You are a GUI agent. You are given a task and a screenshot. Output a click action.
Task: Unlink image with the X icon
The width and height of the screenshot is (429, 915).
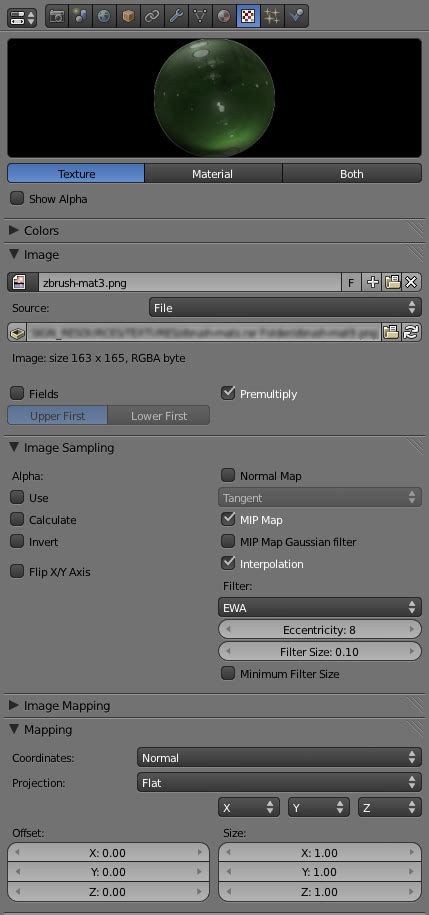(411, 282)
